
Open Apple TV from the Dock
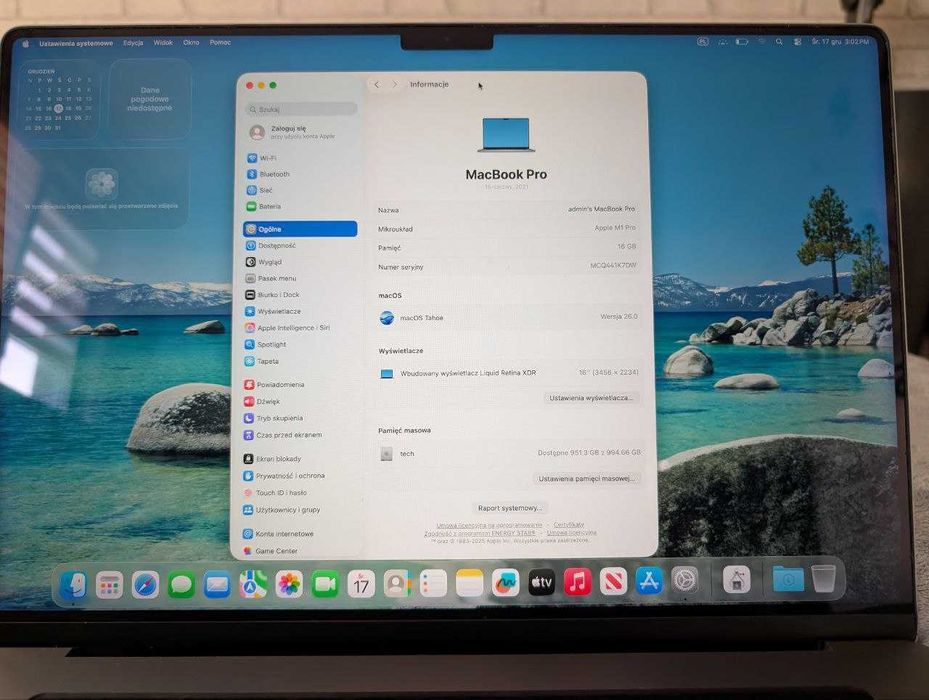pos(542,583)
